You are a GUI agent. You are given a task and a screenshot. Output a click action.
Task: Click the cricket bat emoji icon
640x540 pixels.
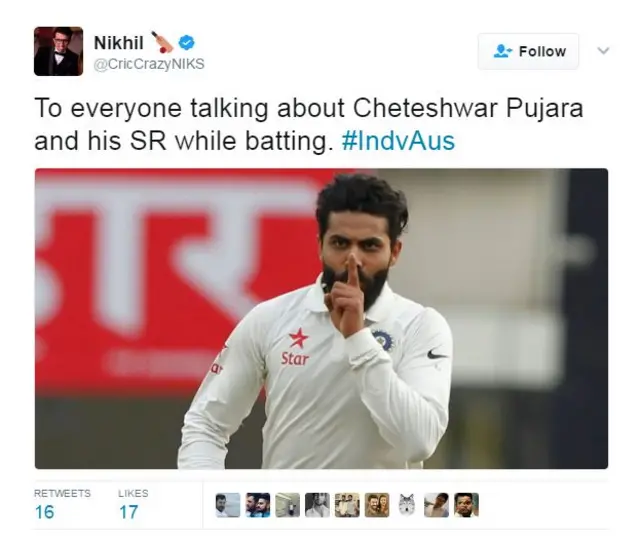pos(162,42)
